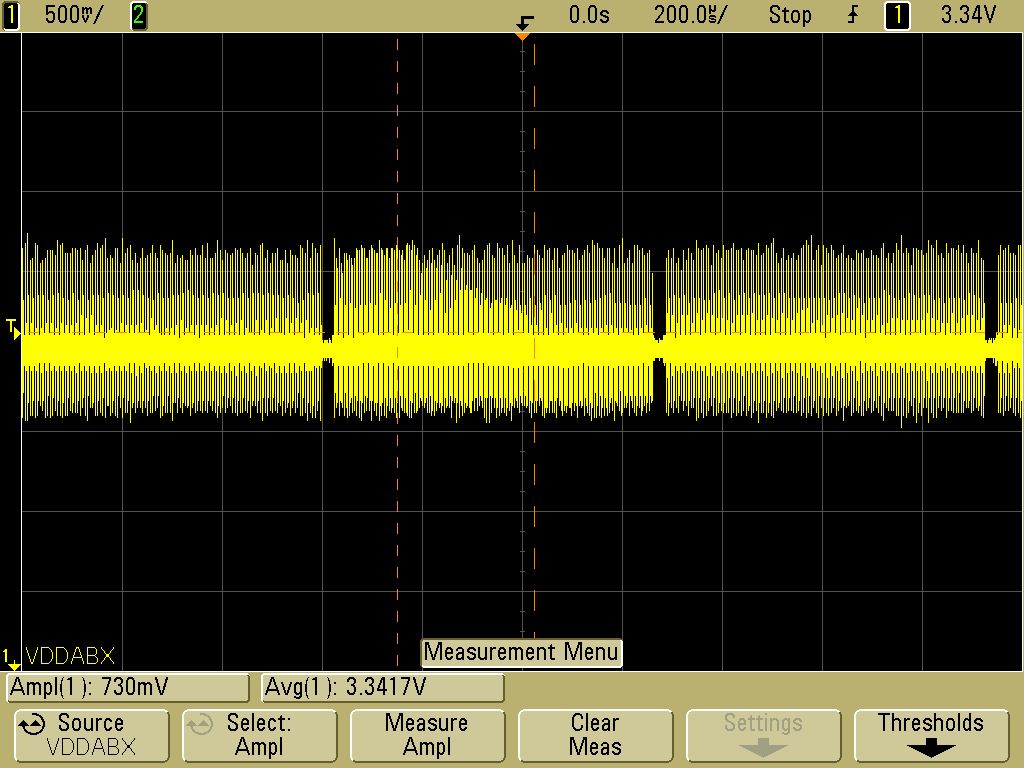Select the trigger source 1 badge
Viewport: 1024px width, 768px height.
[897, 15]
